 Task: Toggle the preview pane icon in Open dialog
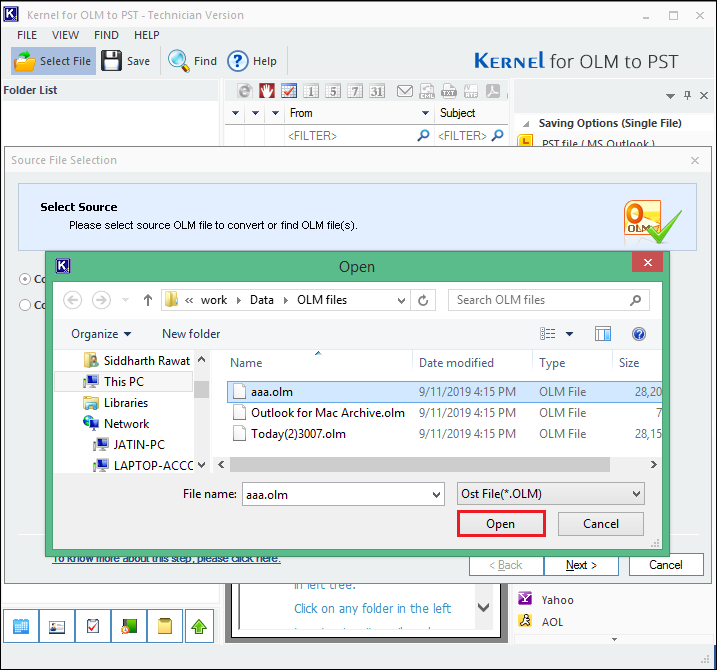pyautogui.click(x=603, y=334)
